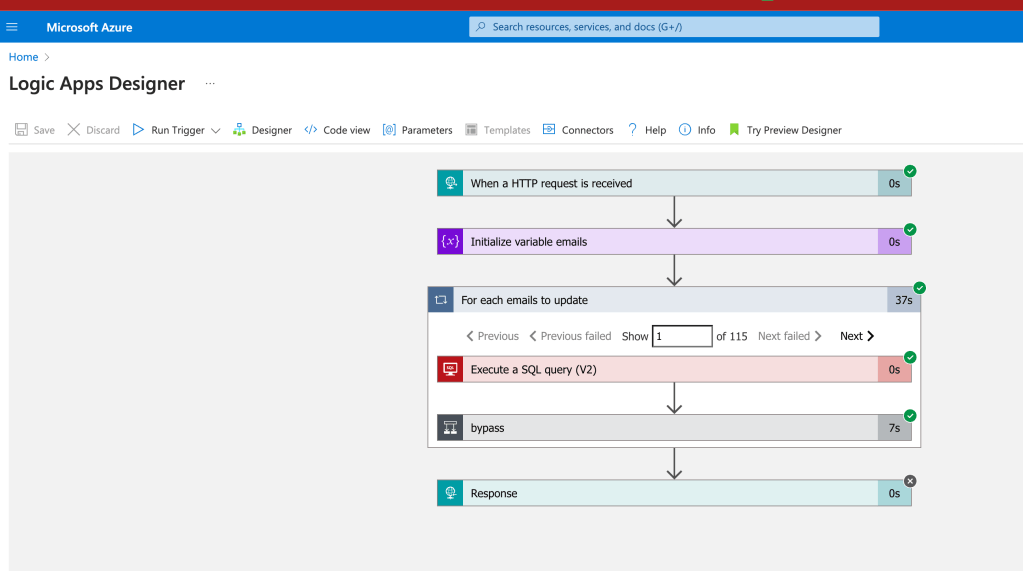Image resolution: width=1023 pixels, height=571 pixels.
Task: Click the success checkmark on Initialize variable
Action: pyautogui.click(x=910, y=230)
